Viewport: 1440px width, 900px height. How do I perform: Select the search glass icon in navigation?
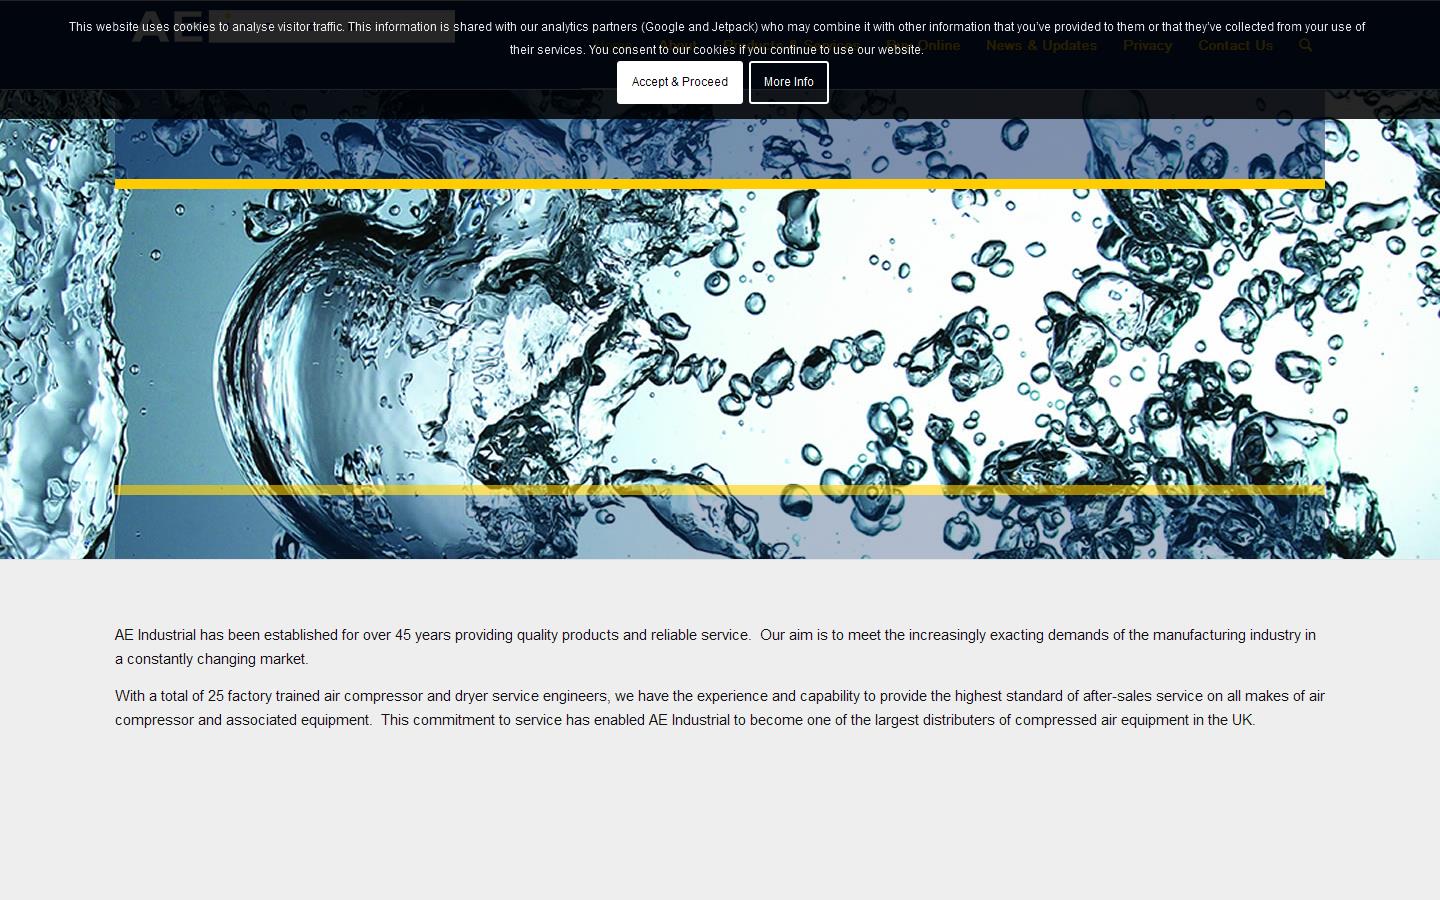pos(1305,46)
